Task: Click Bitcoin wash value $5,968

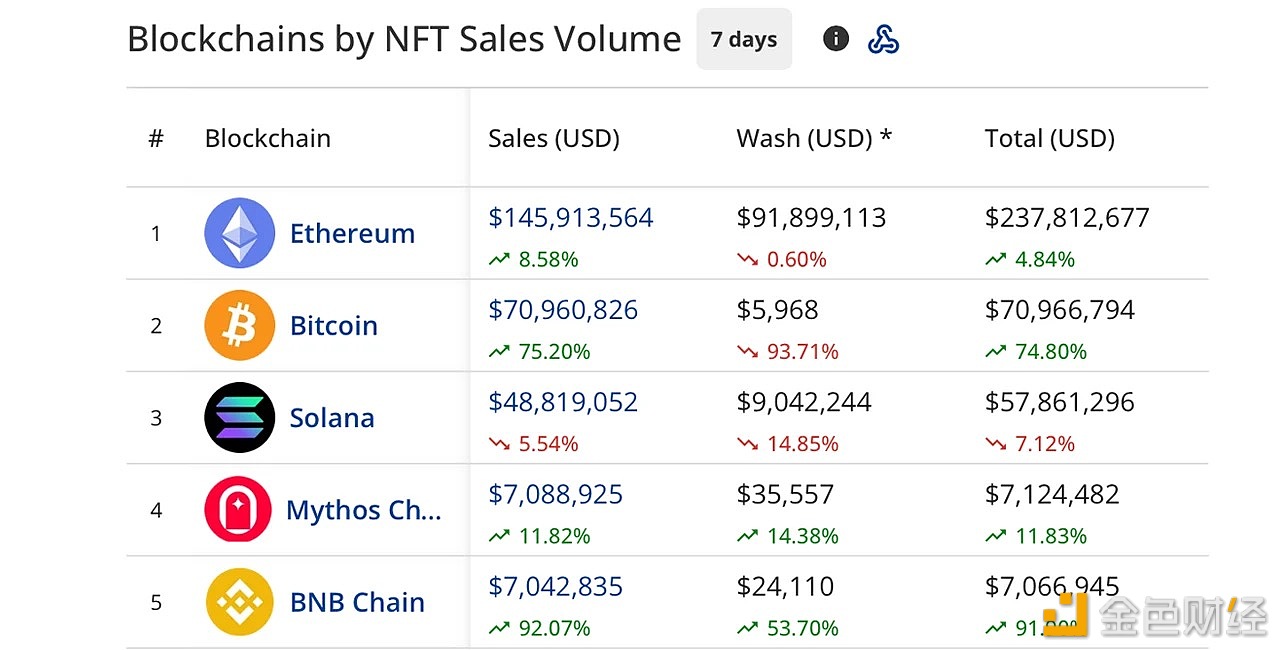Action: (777, 310)
